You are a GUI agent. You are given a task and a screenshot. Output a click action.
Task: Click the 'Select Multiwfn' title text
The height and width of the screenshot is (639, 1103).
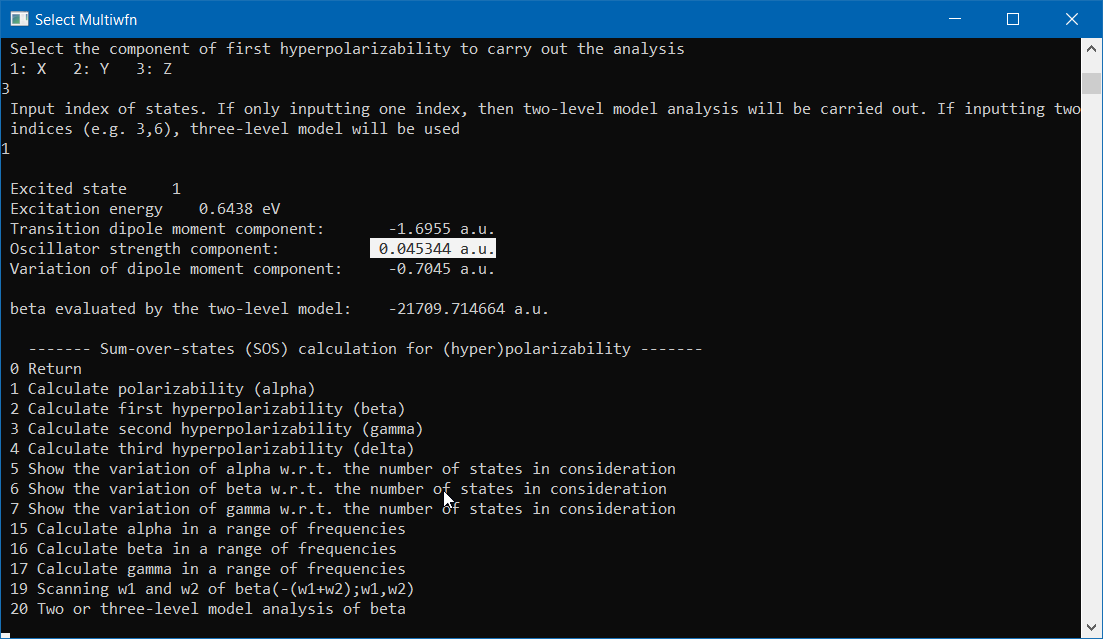click(86, 20)
